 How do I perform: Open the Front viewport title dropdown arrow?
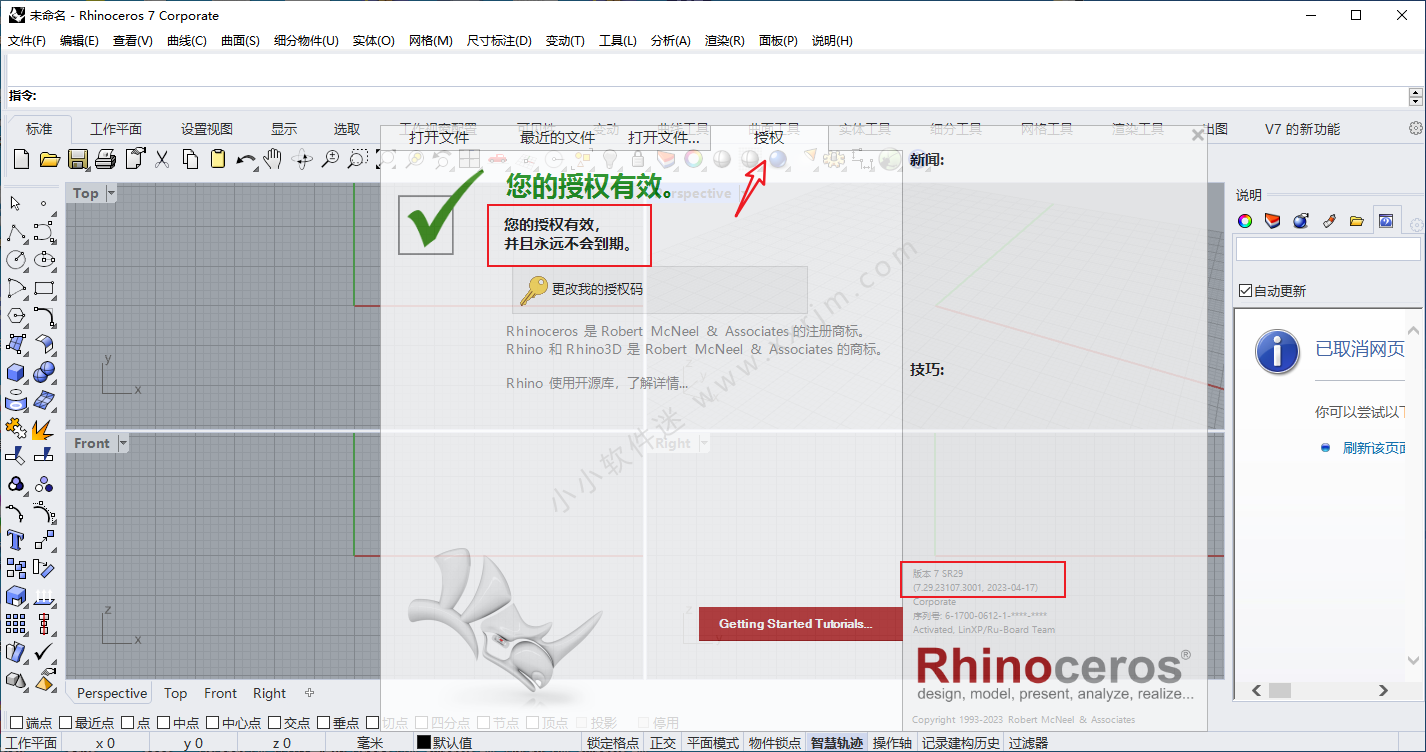point(123,443)
